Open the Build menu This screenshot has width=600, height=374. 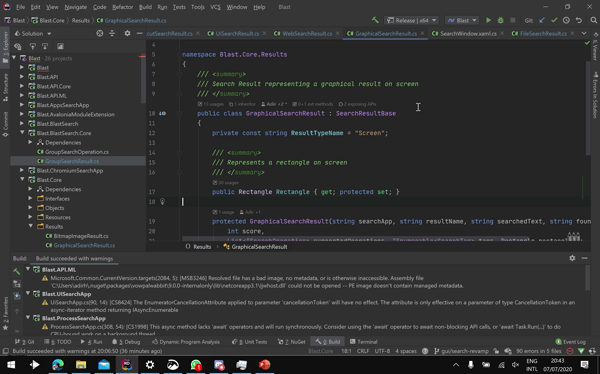[145, 7]
